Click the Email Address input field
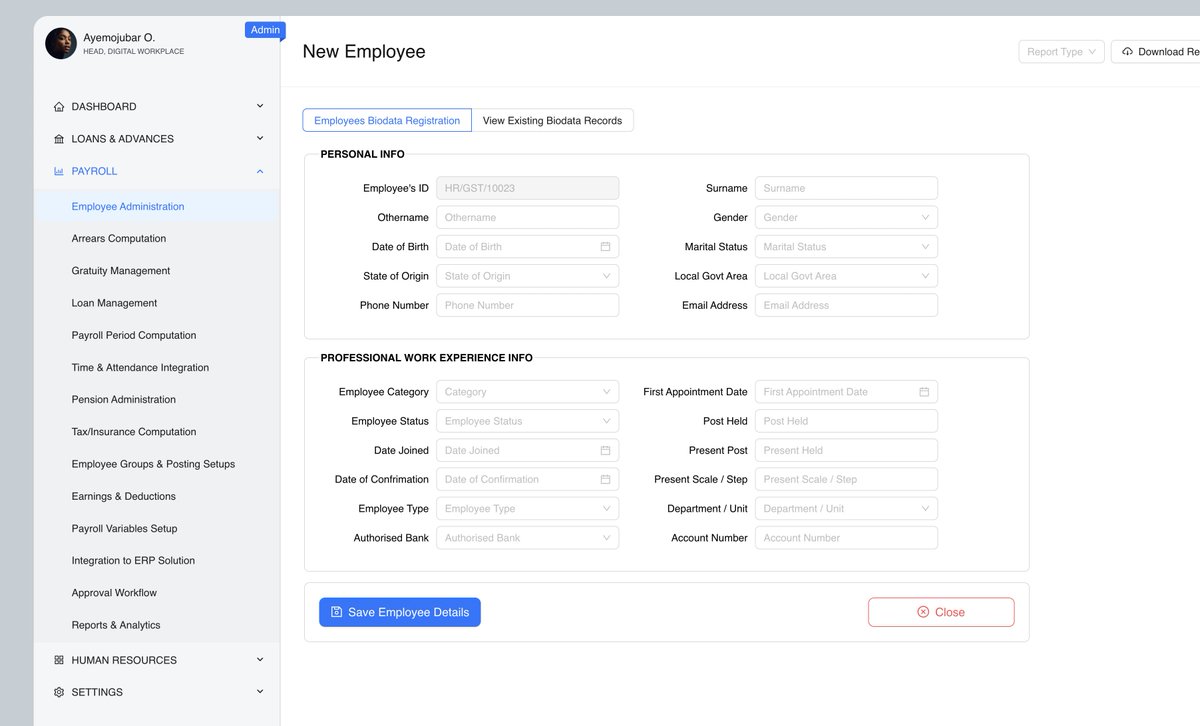Image resolution: width=1200 pixels, height=726 pixels. 846,305
